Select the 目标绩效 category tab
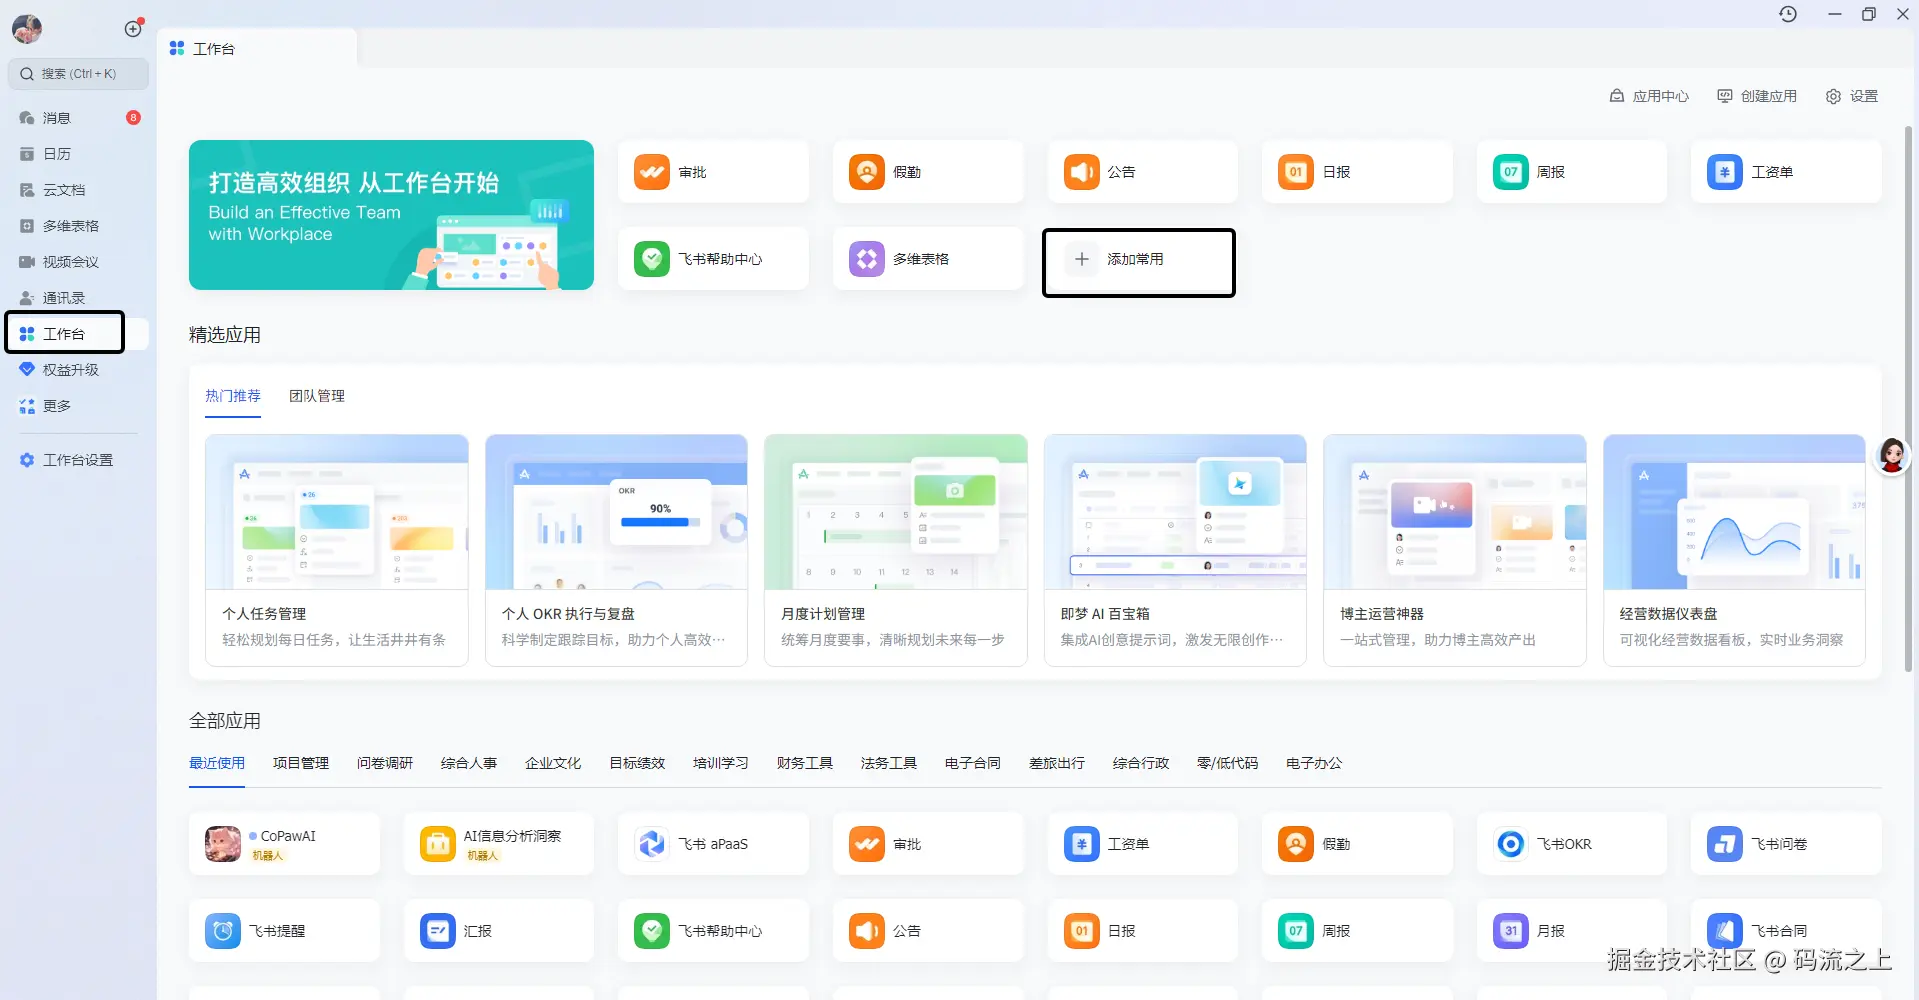This screenshot has height=1000, width=1919. click(637, 763)
